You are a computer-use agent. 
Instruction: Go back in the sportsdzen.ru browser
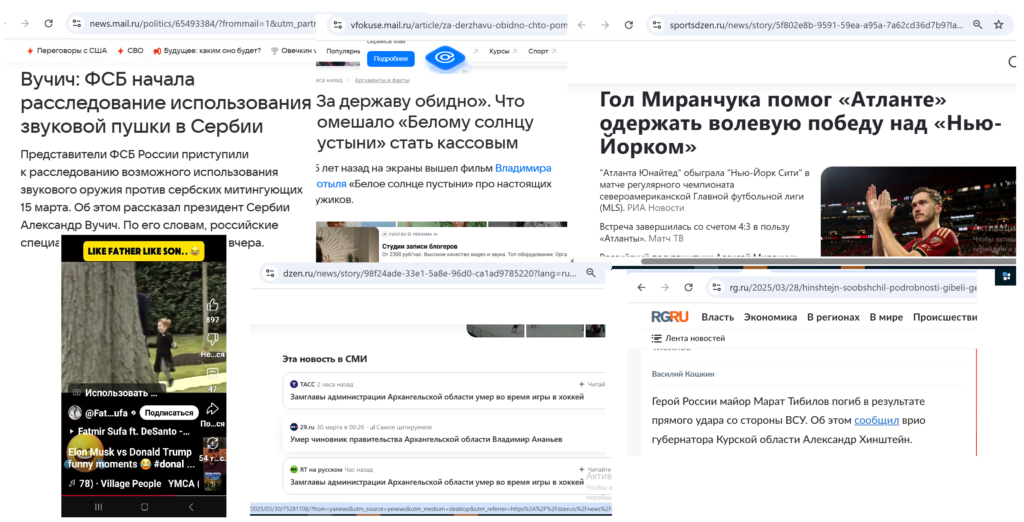pyautogui.click(x=582, y=25)
